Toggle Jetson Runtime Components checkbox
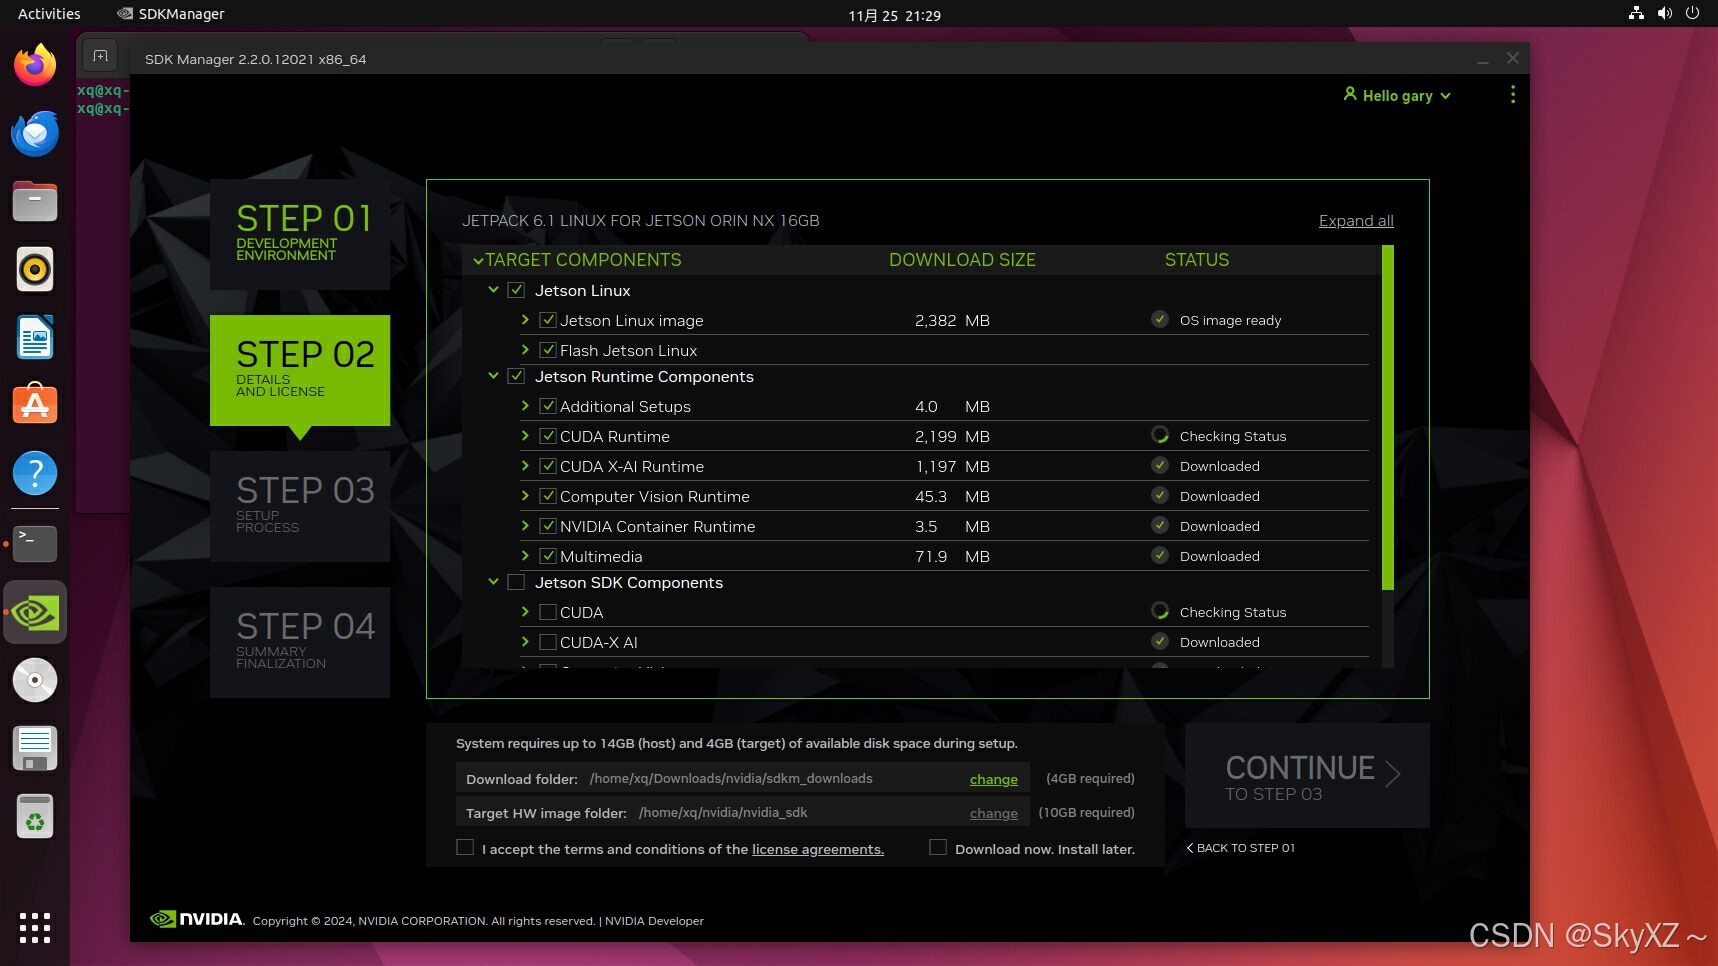The height and width of the screenshot is (966, 1718). click(516, 376)
